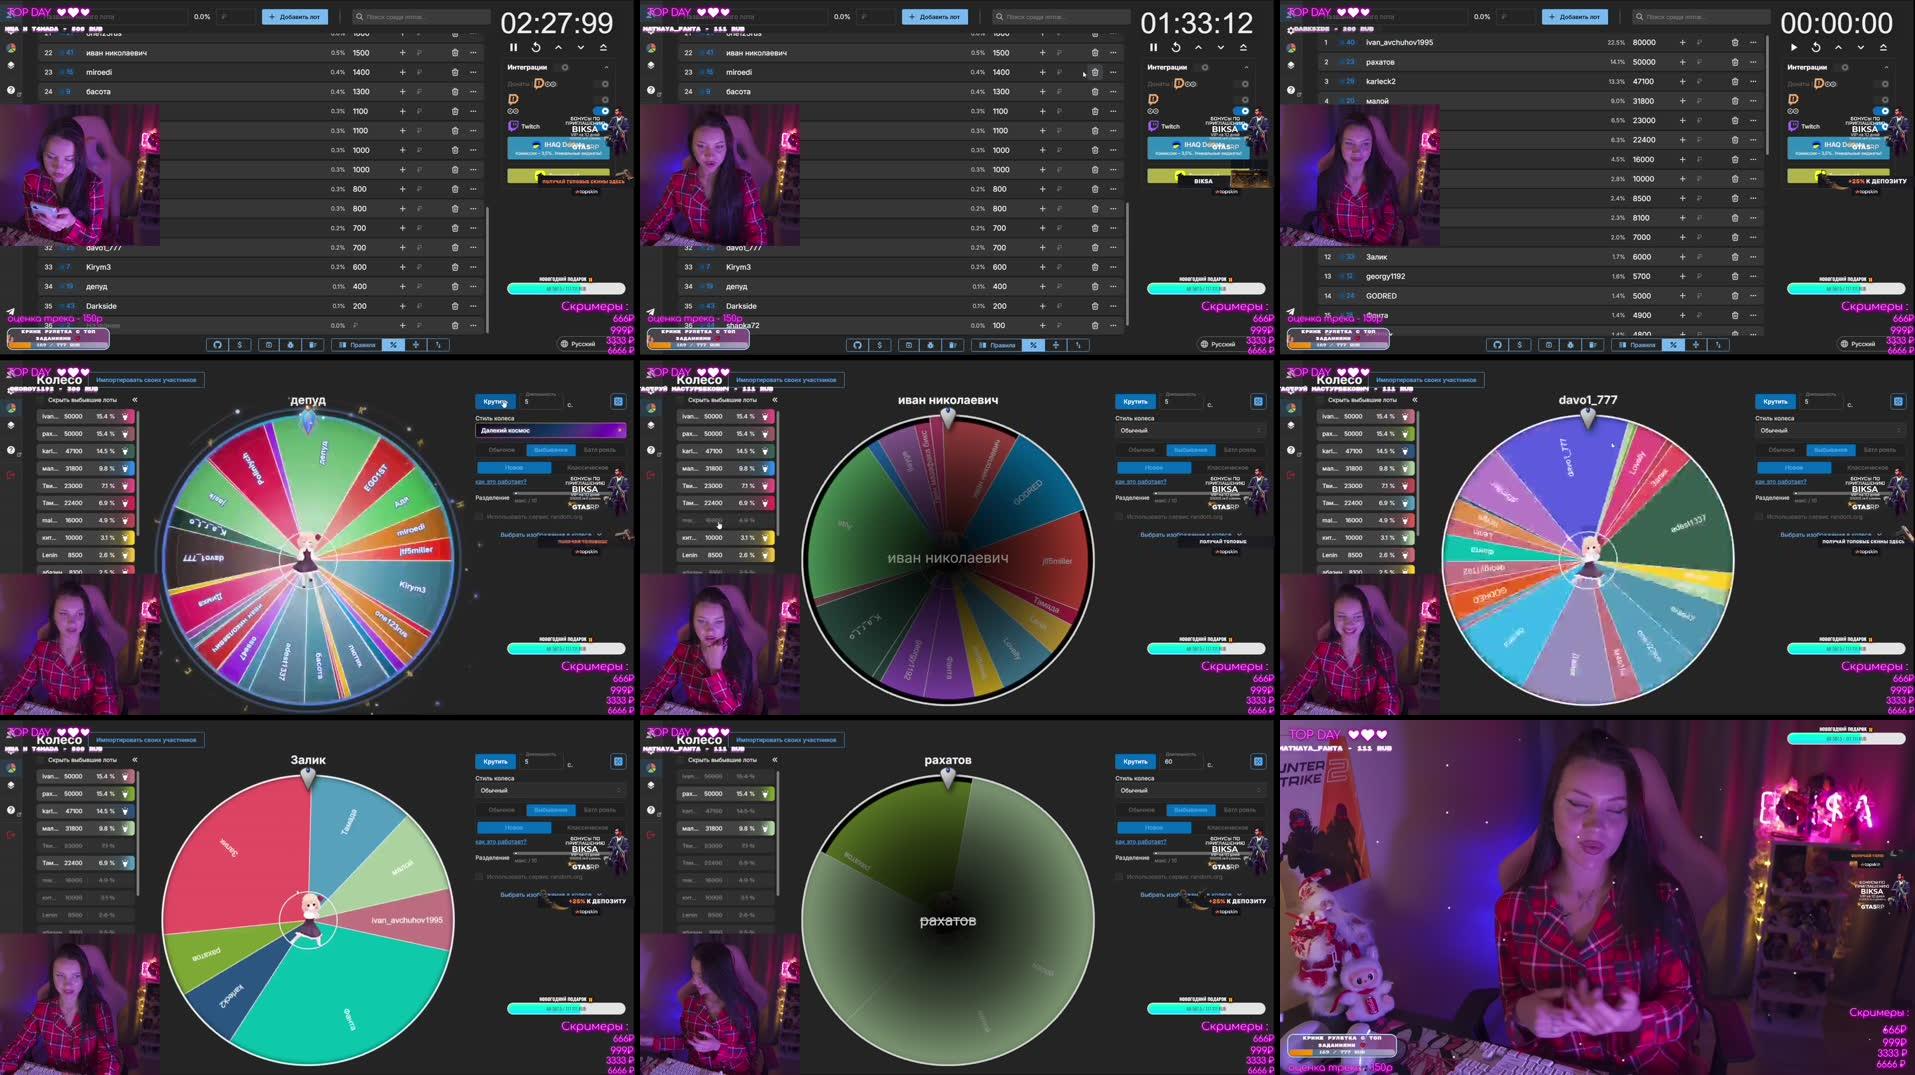Pause the timer showing 02:27:99
This screenshot has width=1915, height=1075.
pos(514,47)
